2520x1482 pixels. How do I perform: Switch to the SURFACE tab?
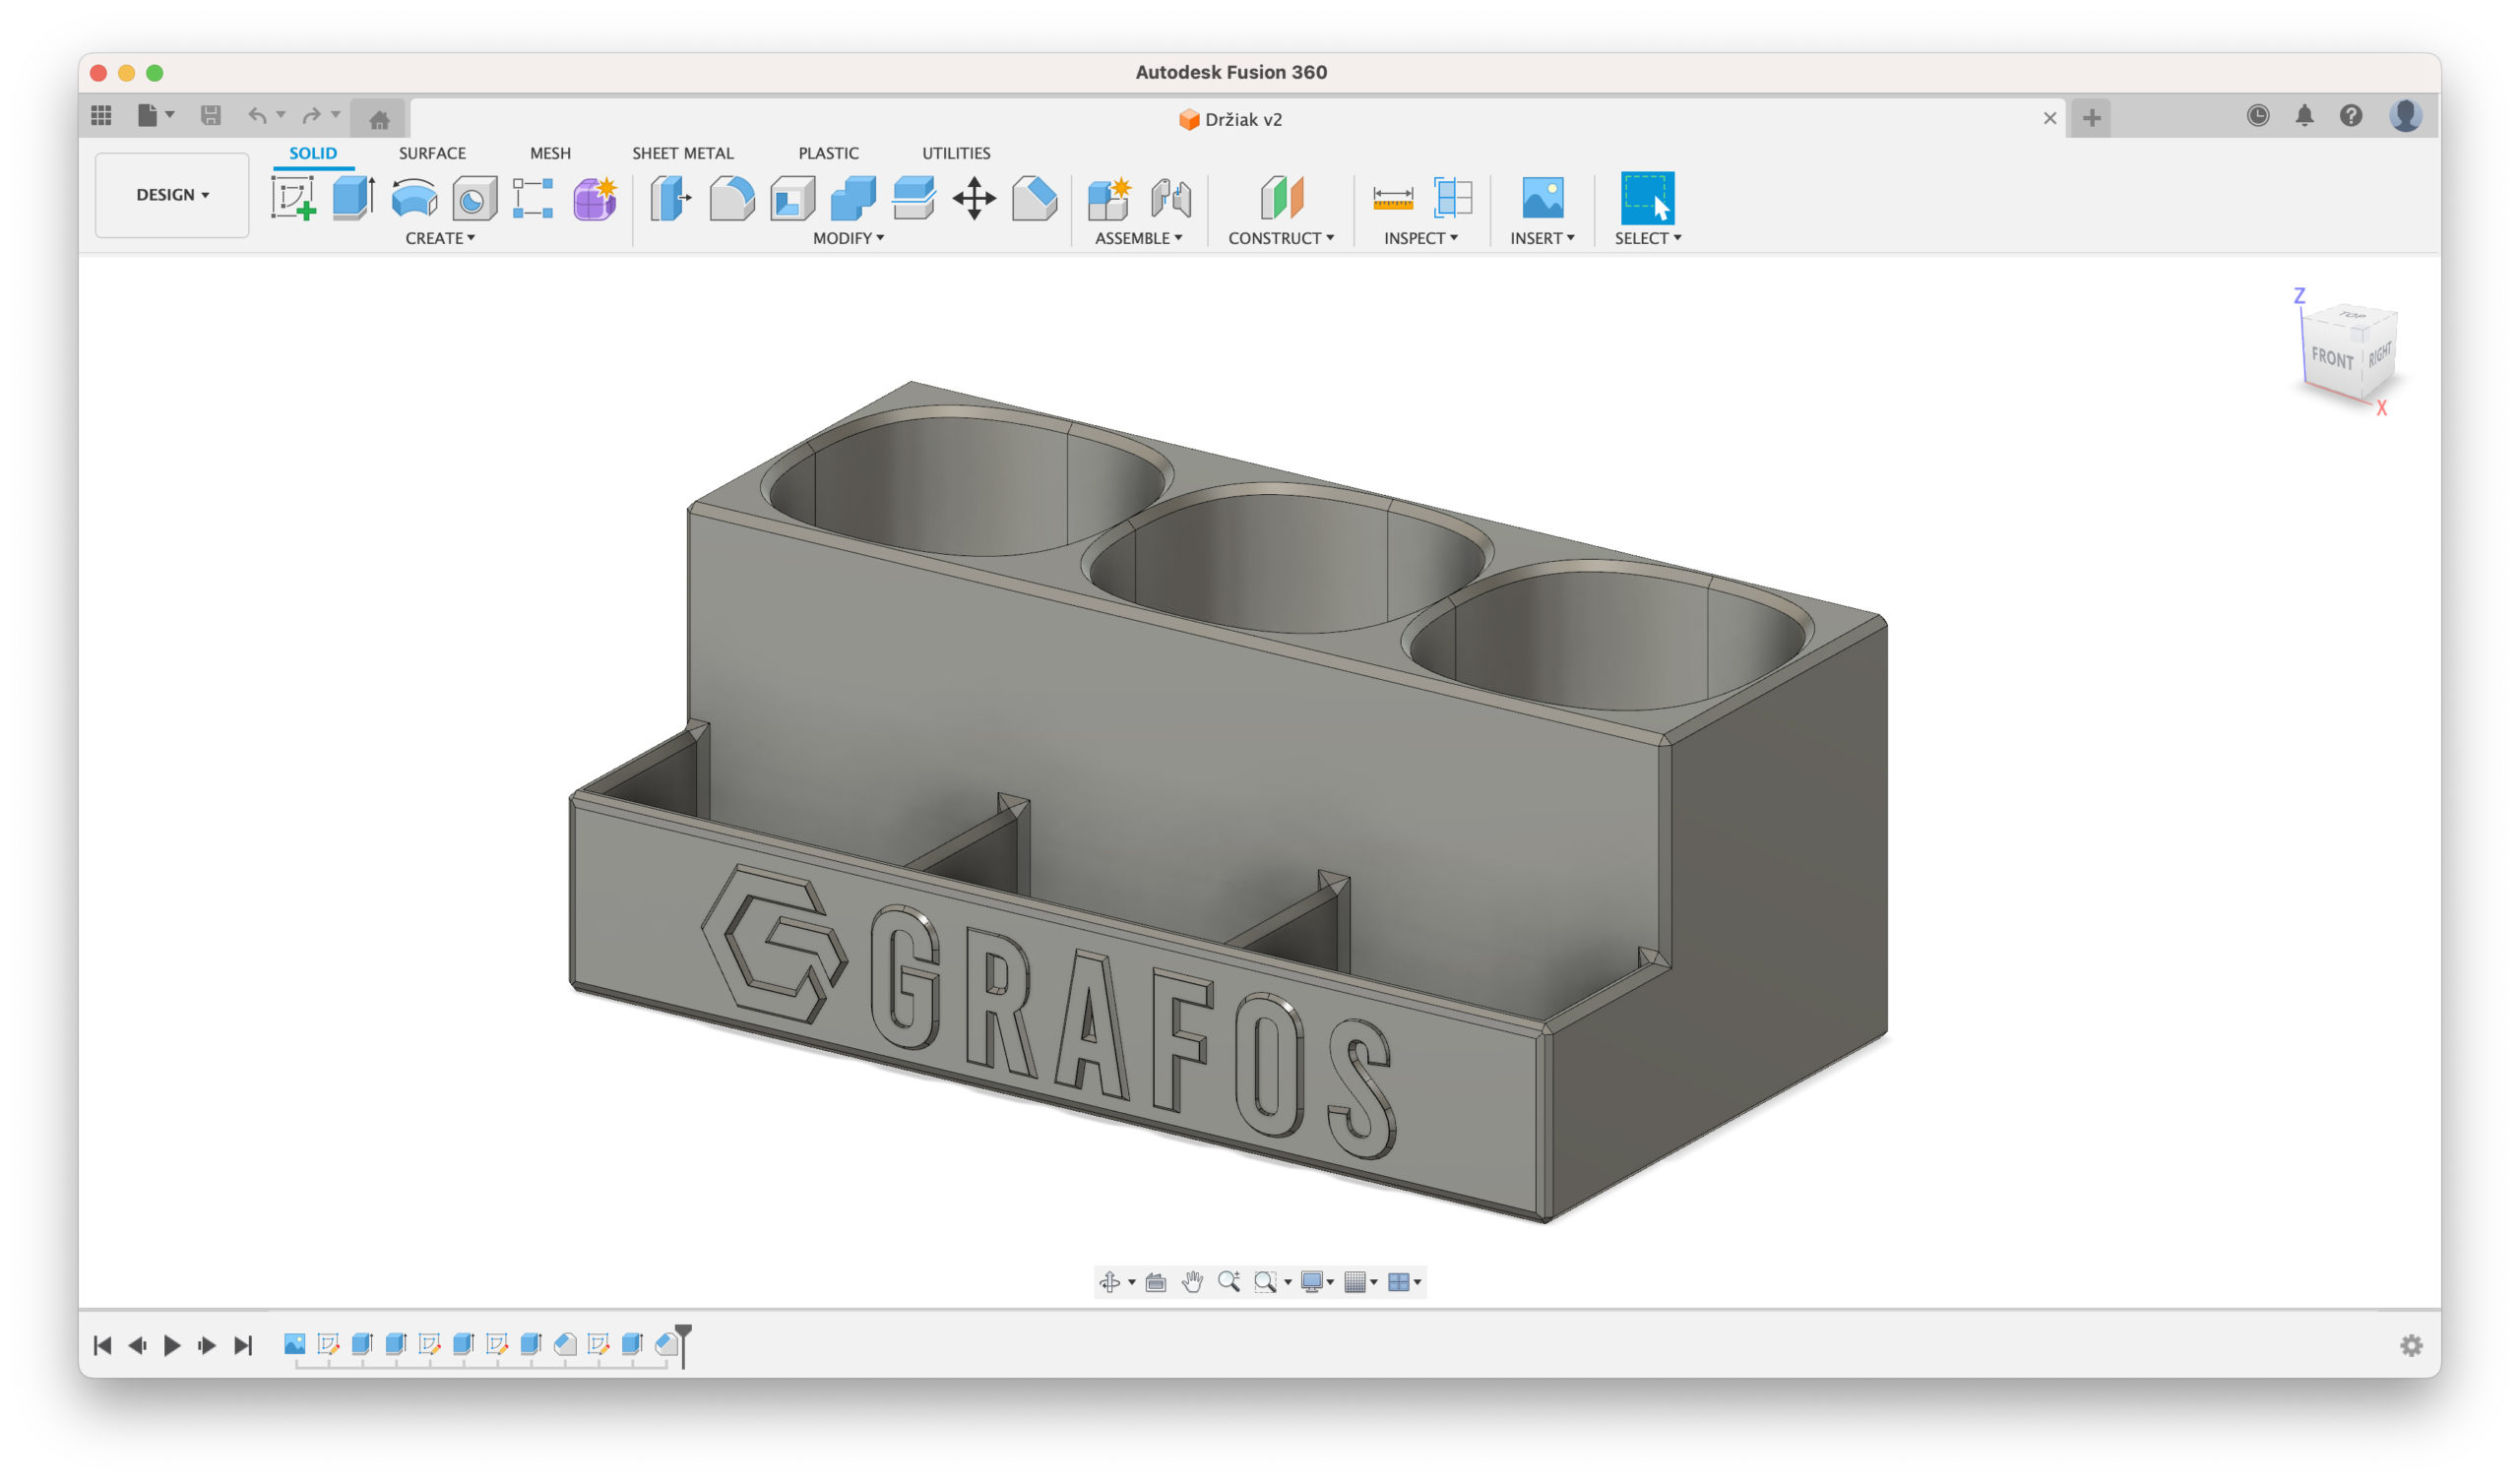click(432, 153)
